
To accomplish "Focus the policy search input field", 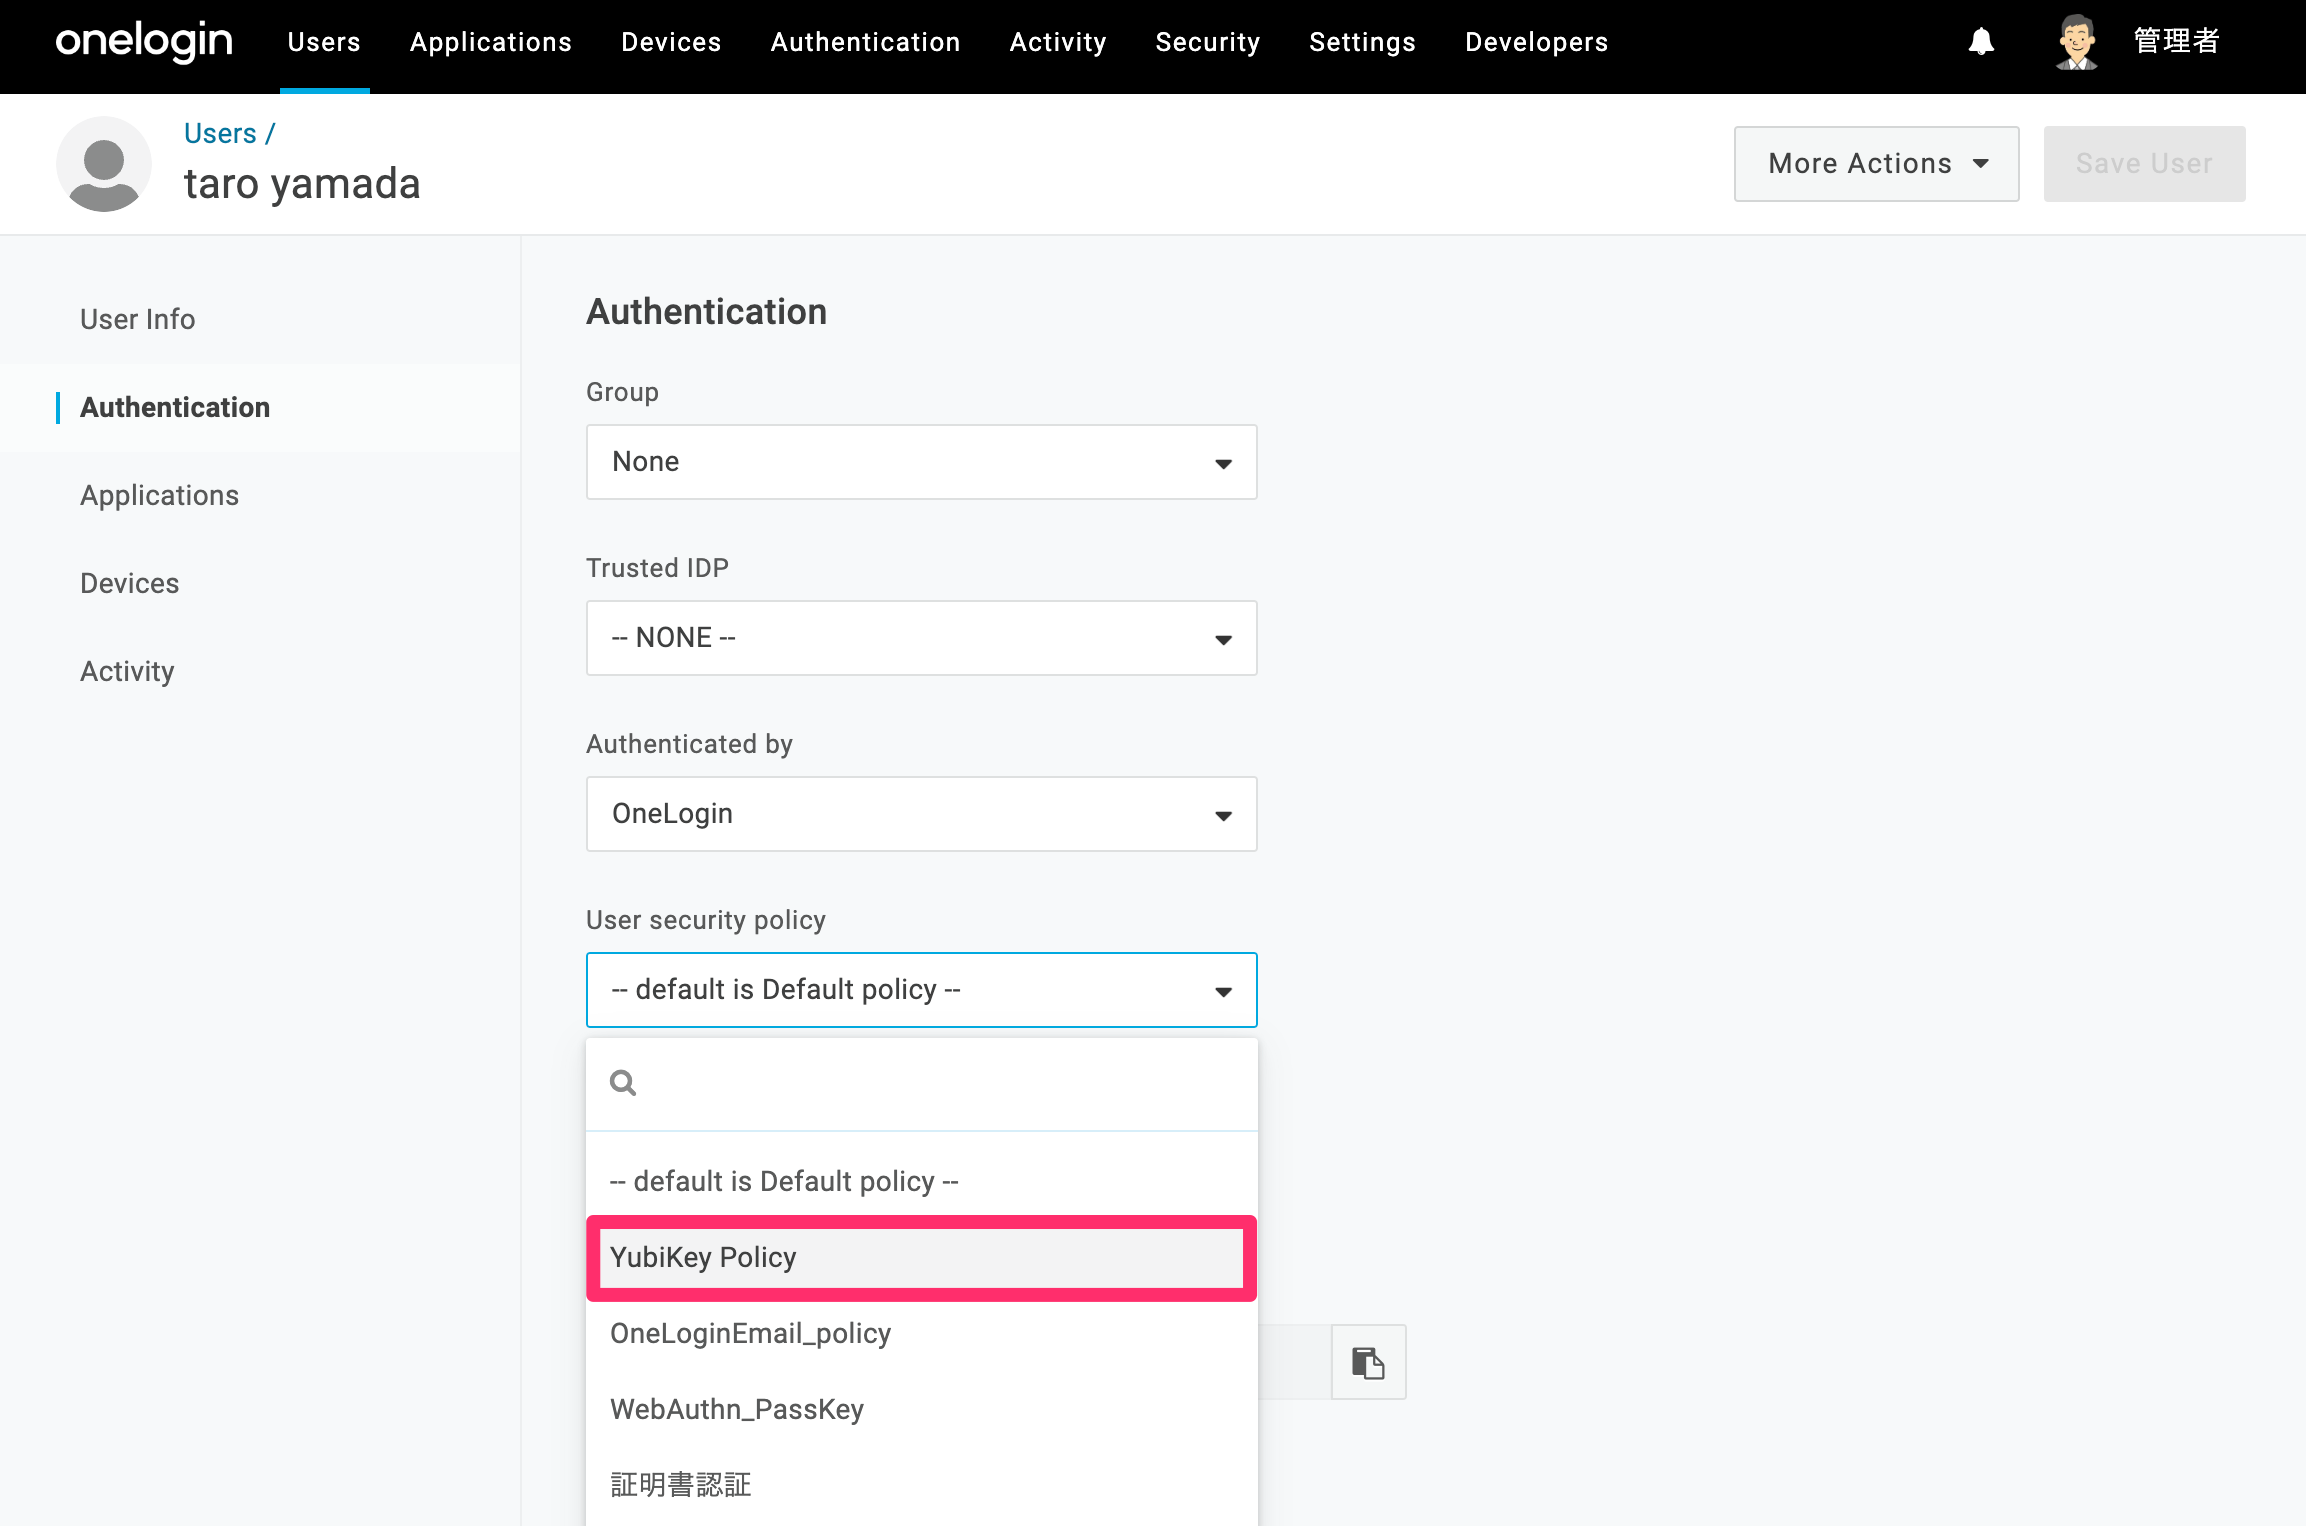I will pyautogui.click(x=921, y=1084).
